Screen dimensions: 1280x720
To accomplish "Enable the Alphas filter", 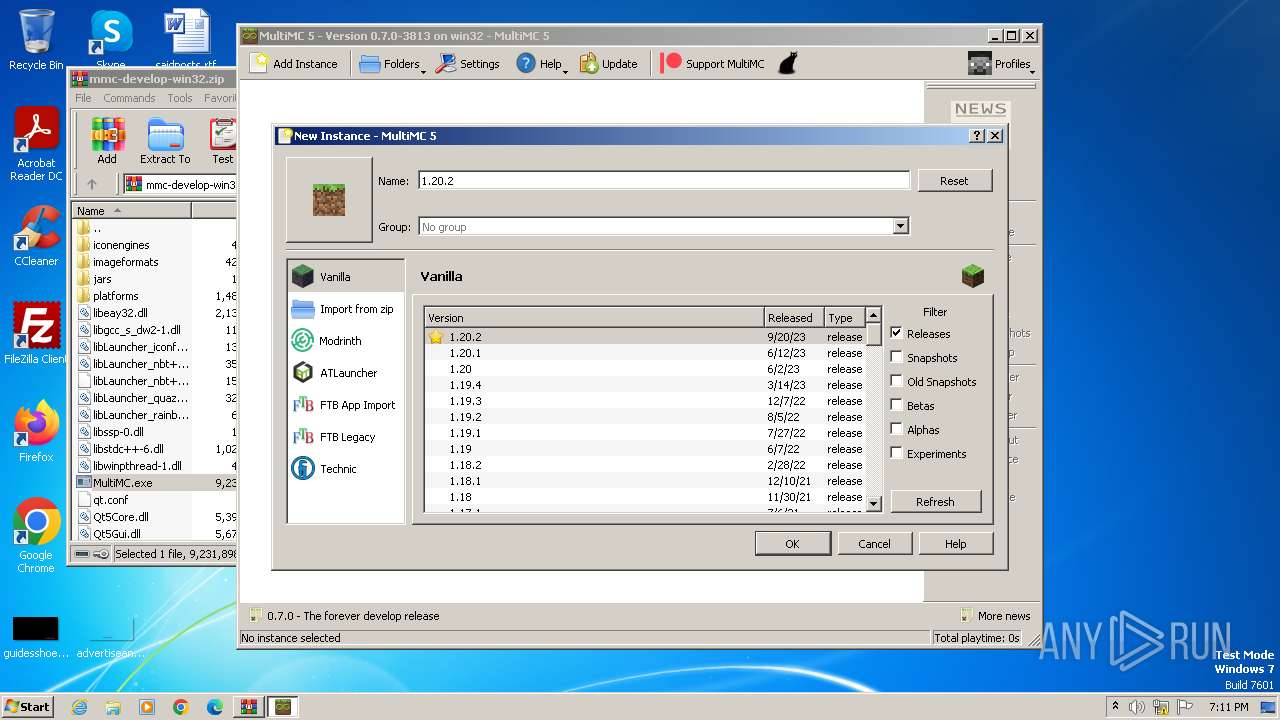I will 897,429.
